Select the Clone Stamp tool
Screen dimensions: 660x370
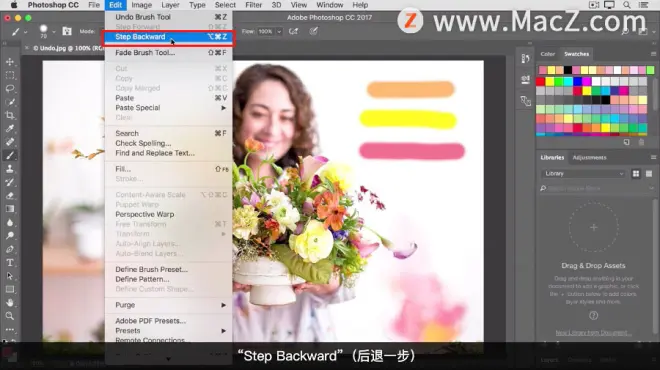click(10, 169)
